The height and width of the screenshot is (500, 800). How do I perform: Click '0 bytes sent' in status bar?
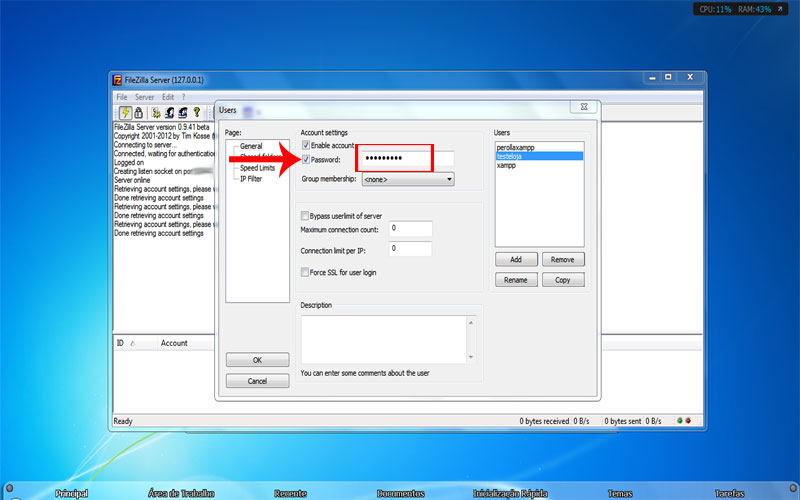coord(622,421)
